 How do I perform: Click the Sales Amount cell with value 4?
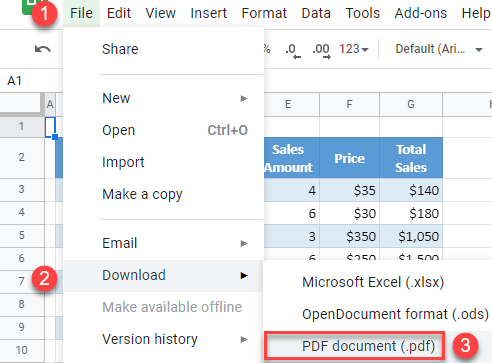(292, 190)
